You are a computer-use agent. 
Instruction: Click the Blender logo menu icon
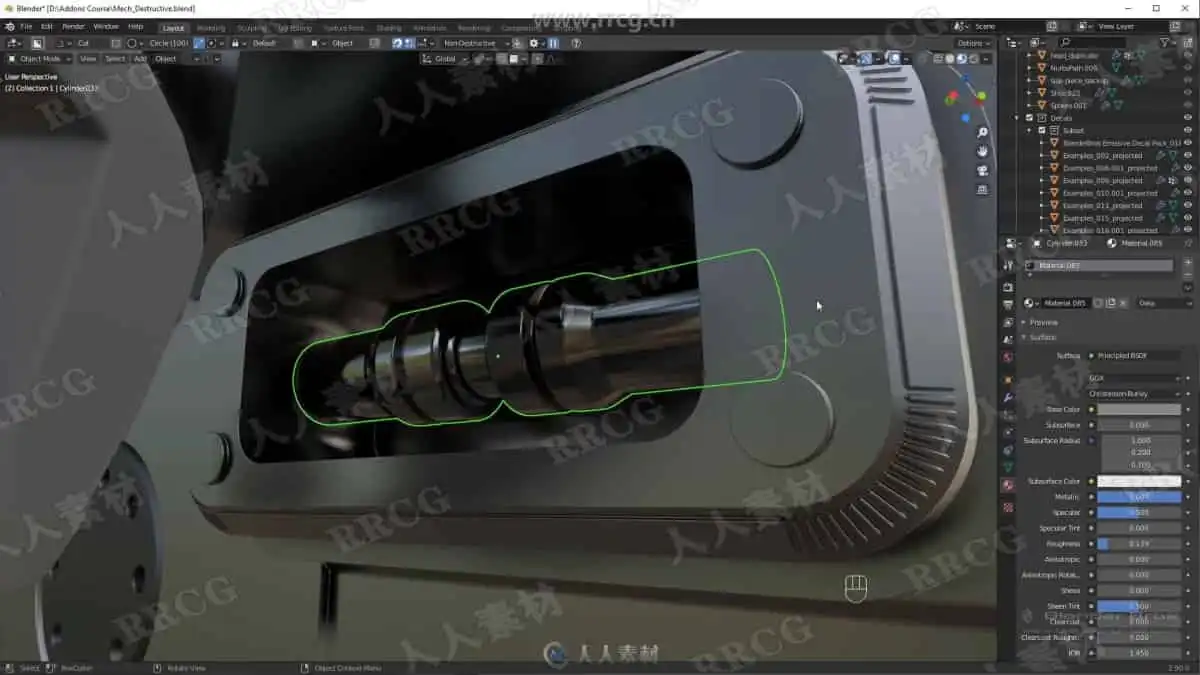coord(9,26)
